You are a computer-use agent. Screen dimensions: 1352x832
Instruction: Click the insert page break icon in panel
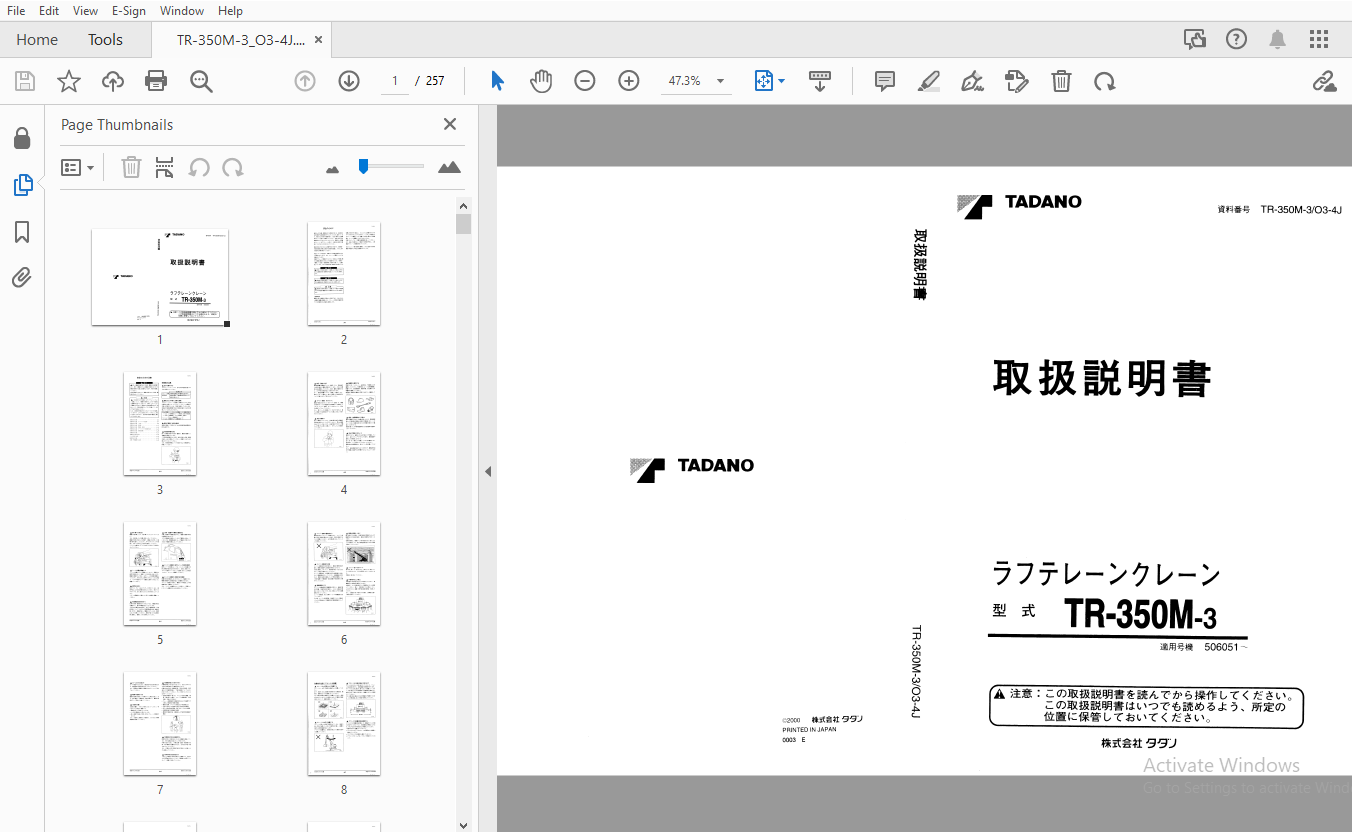point(165,167)
